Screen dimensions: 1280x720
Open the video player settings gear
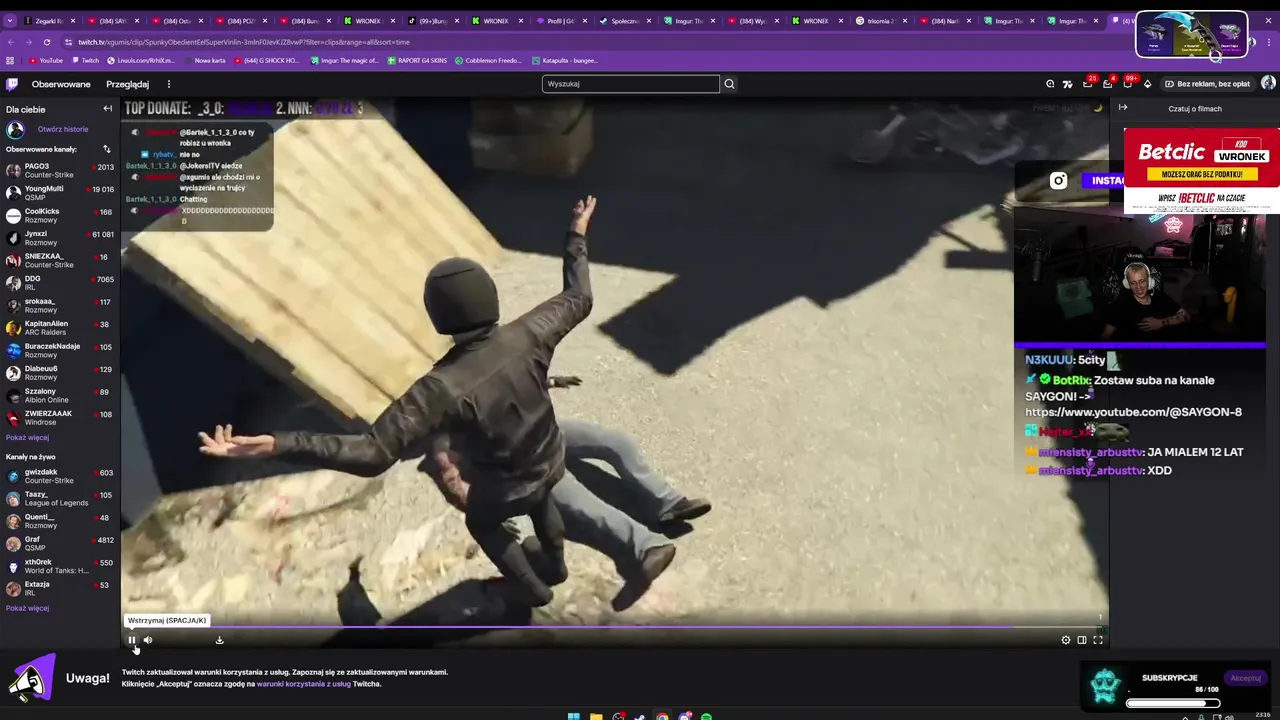1065,640
